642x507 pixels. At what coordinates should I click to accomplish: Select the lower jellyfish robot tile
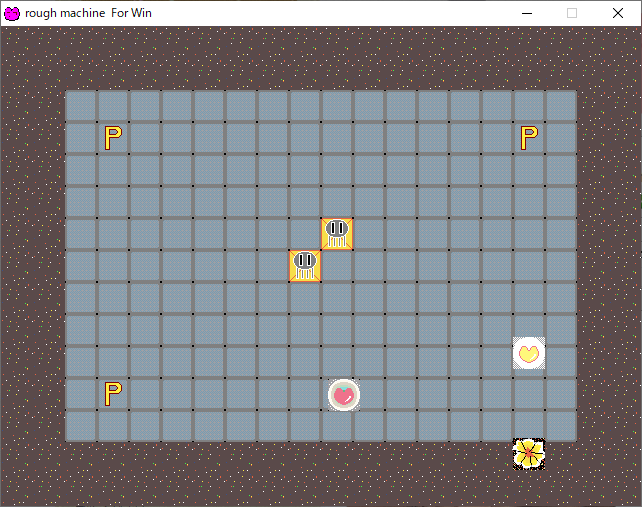[305, 266]
